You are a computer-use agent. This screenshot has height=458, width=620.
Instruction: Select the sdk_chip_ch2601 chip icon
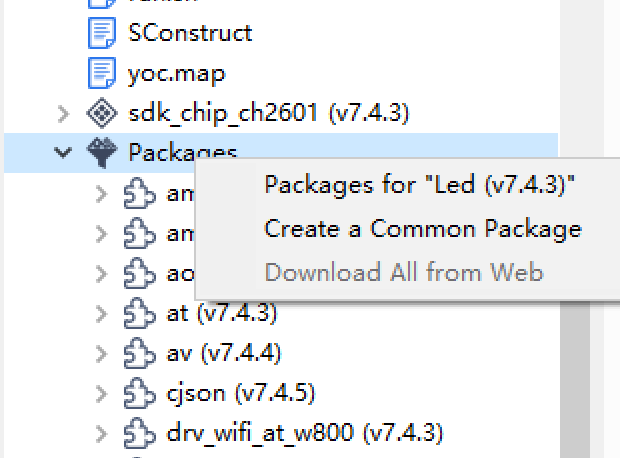click(x=102, y=113)
